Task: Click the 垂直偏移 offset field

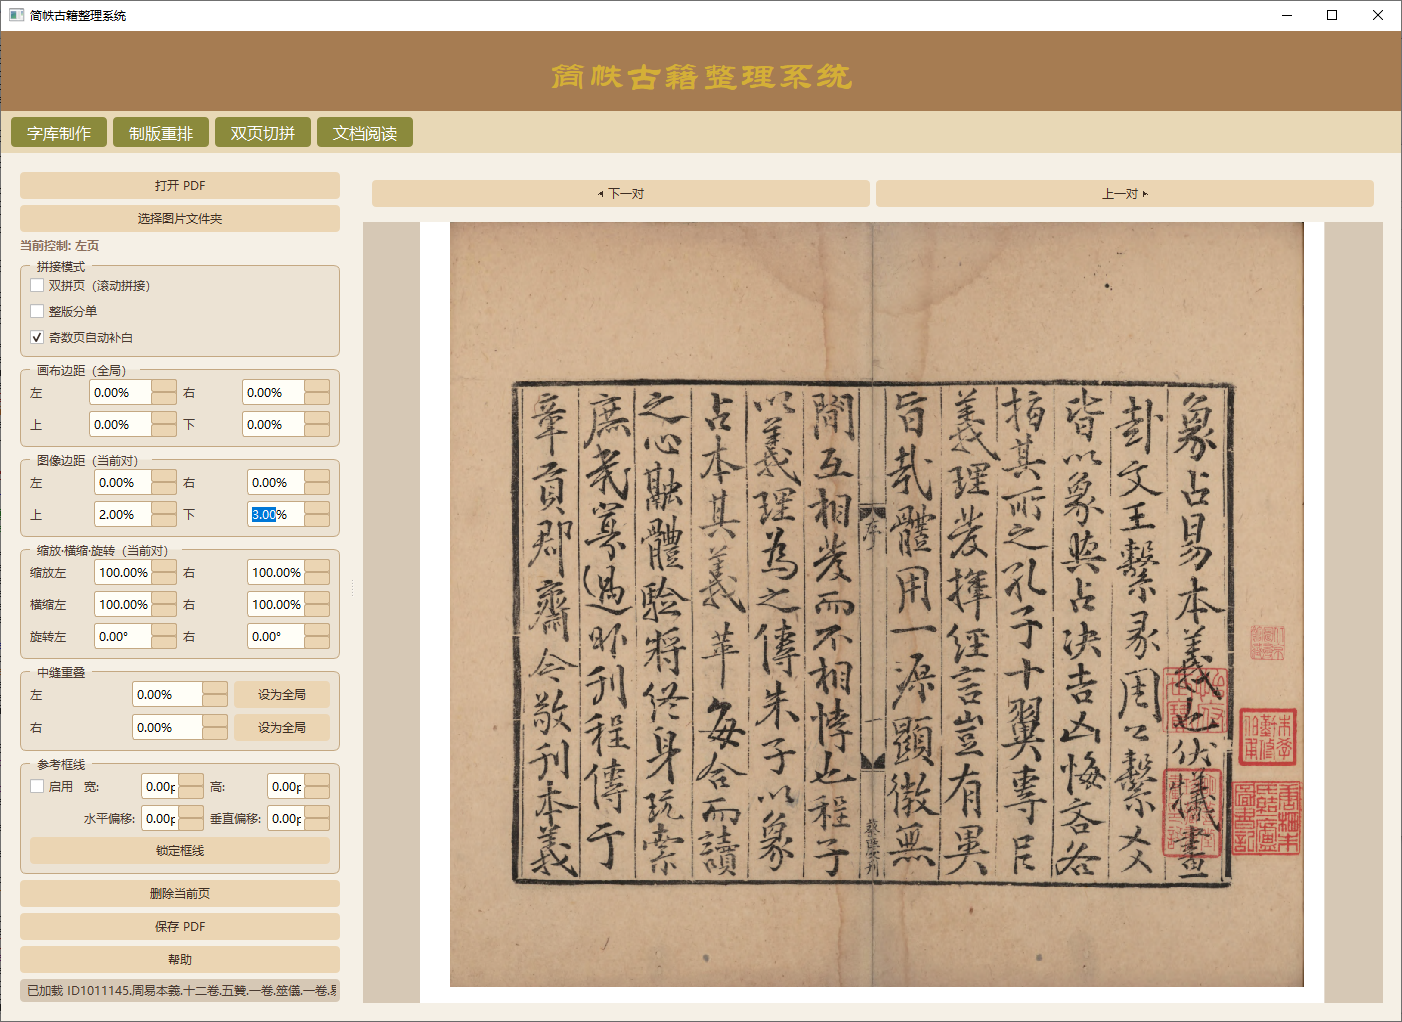Action: [x=287, y=819]
